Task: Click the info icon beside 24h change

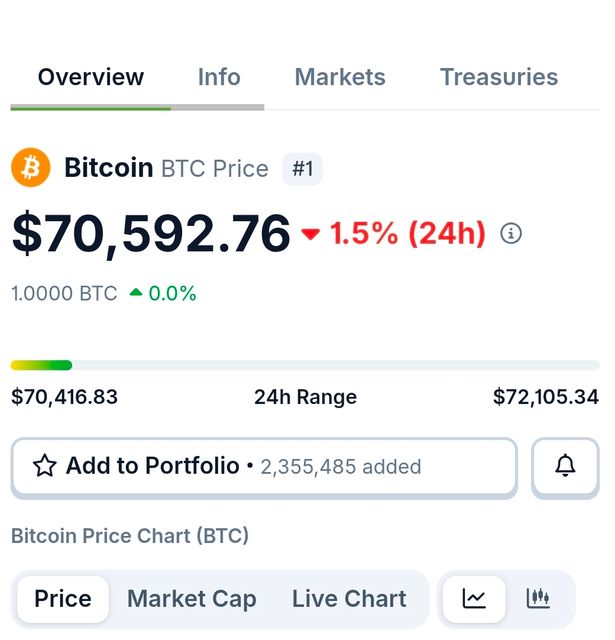Action: click(511, 234)
